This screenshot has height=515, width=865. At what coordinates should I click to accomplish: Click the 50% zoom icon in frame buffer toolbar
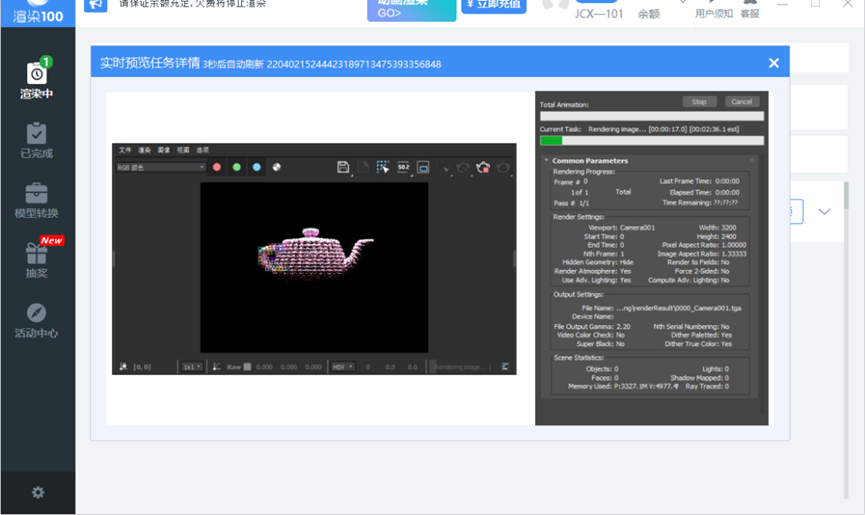[x=403, y=167]
